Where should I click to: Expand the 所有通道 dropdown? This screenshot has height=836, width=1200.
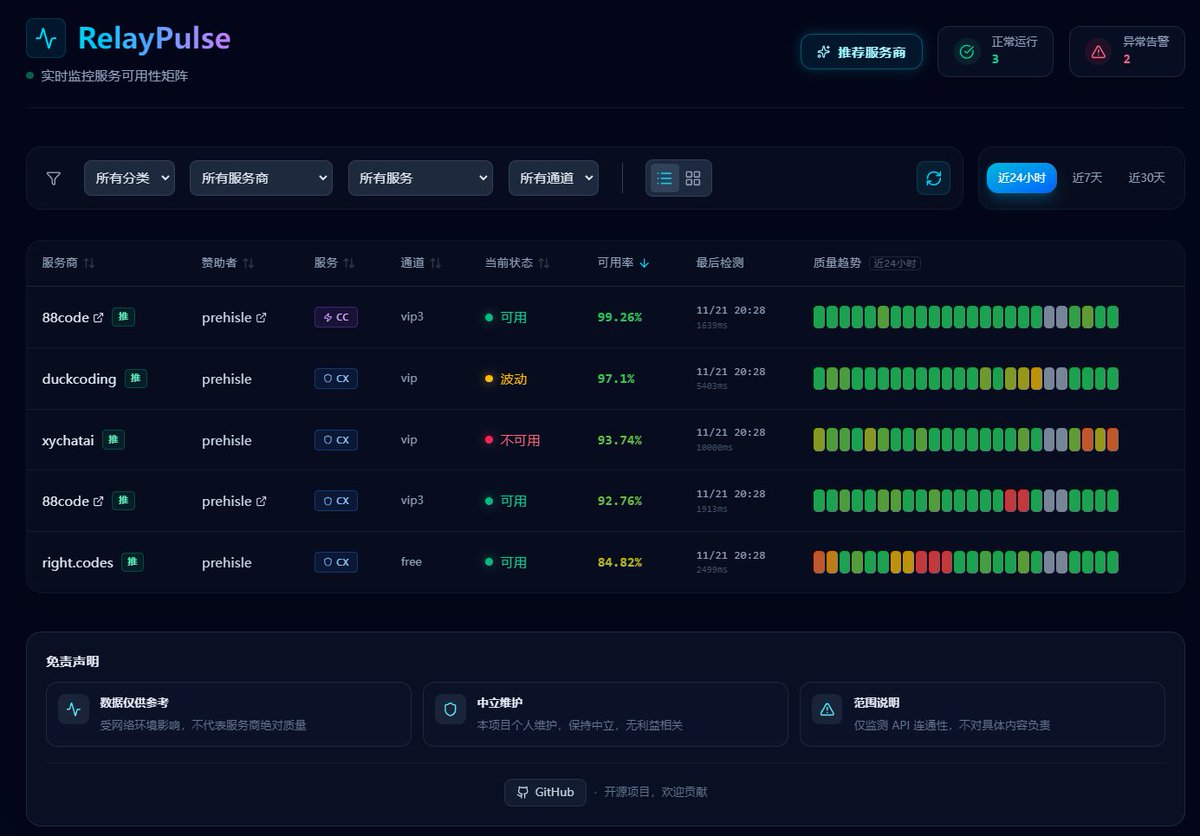553,177
